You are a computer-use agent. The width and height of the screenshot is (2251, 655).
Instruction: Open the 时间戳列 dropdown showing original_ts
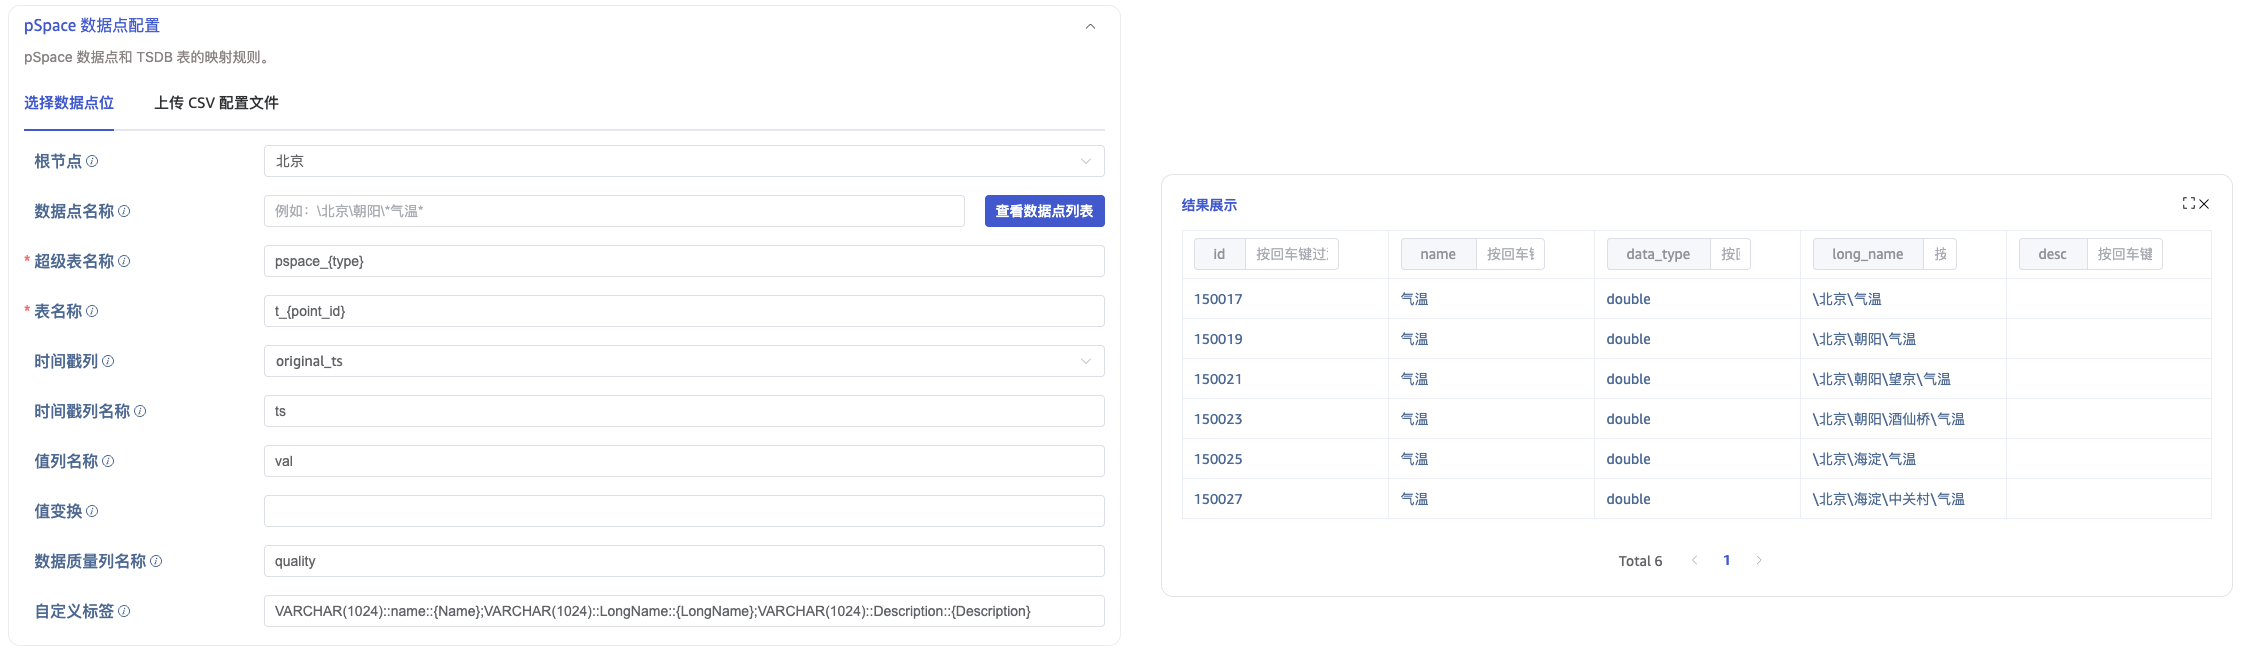tap(684, 361)
